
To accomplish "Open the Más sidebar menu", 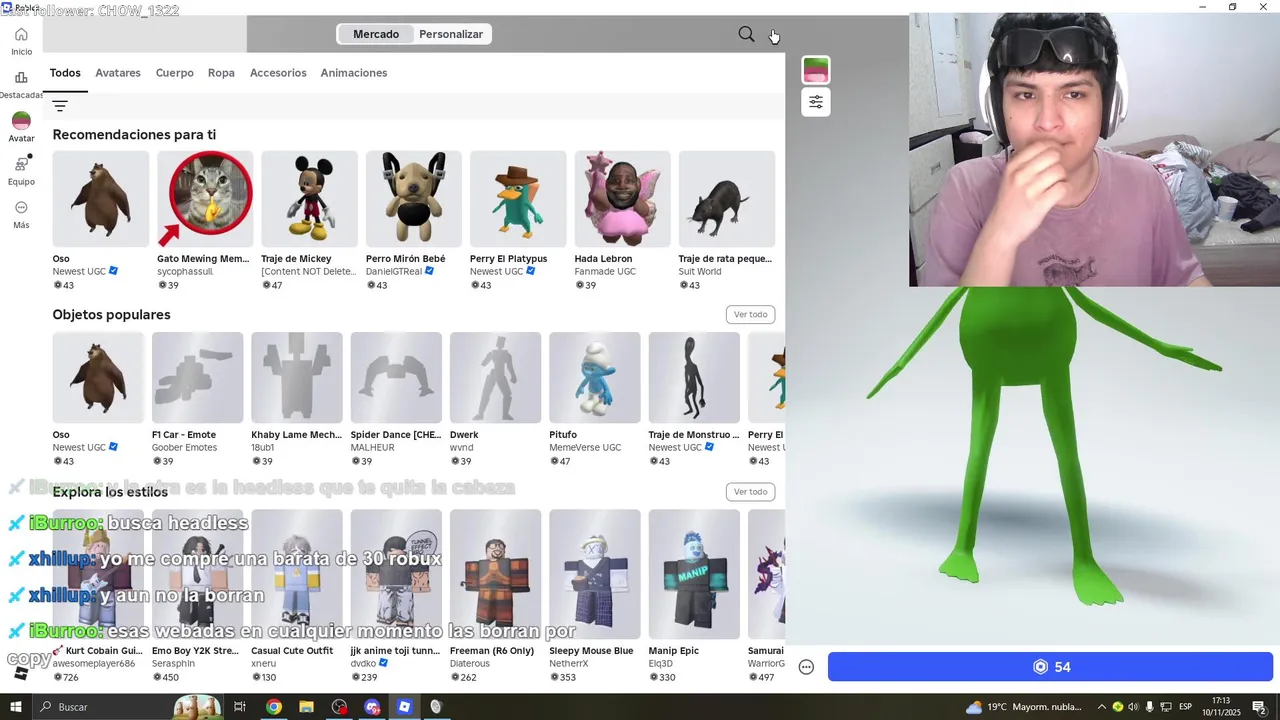I will tap(21, 214).
